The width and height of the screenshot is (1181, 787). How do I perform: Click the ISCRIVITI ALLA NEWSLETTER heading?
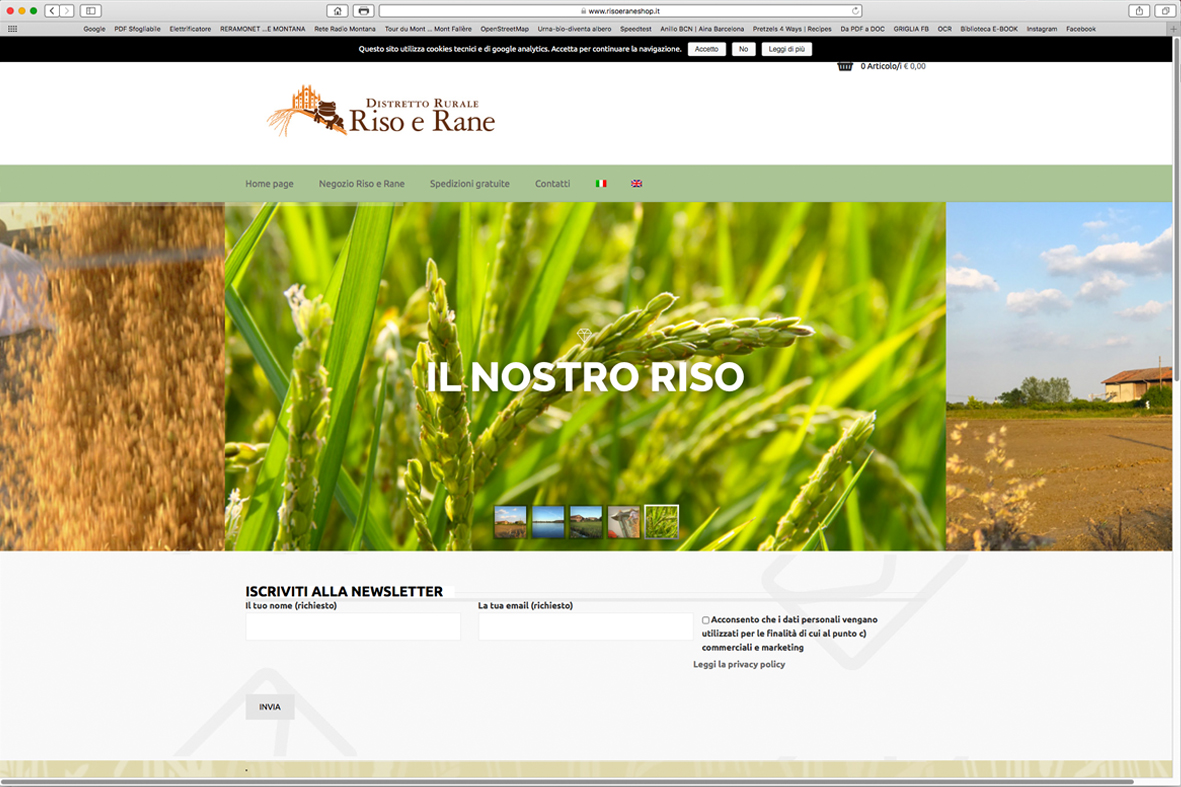[344, 591]
